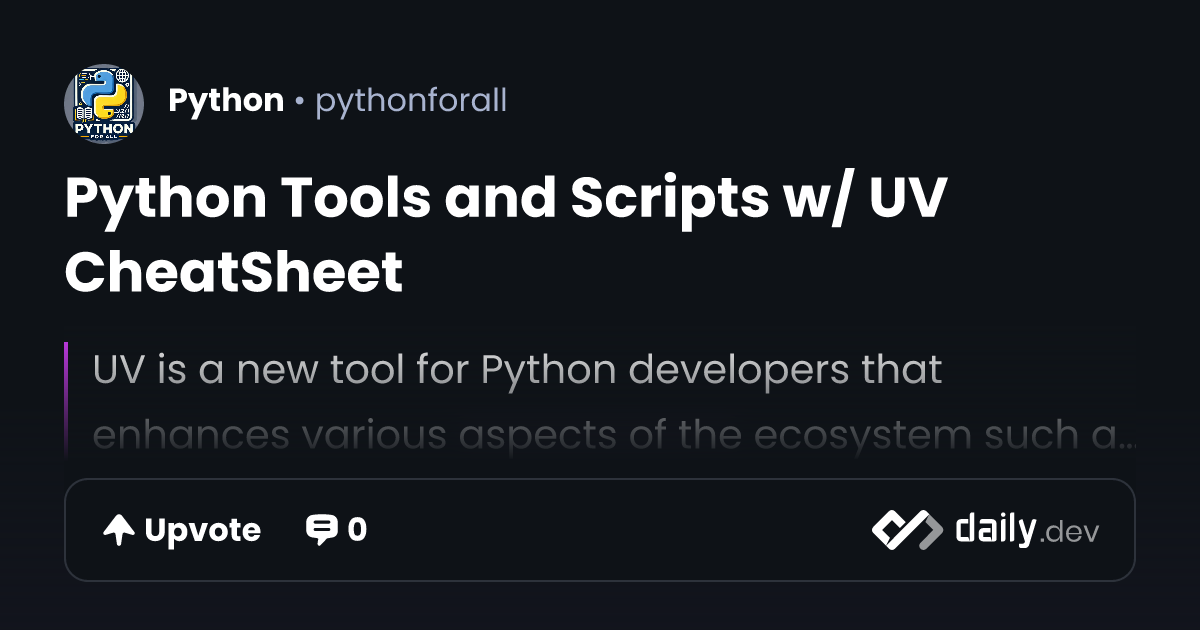Open the Python source name link

[x=226, y=101]
